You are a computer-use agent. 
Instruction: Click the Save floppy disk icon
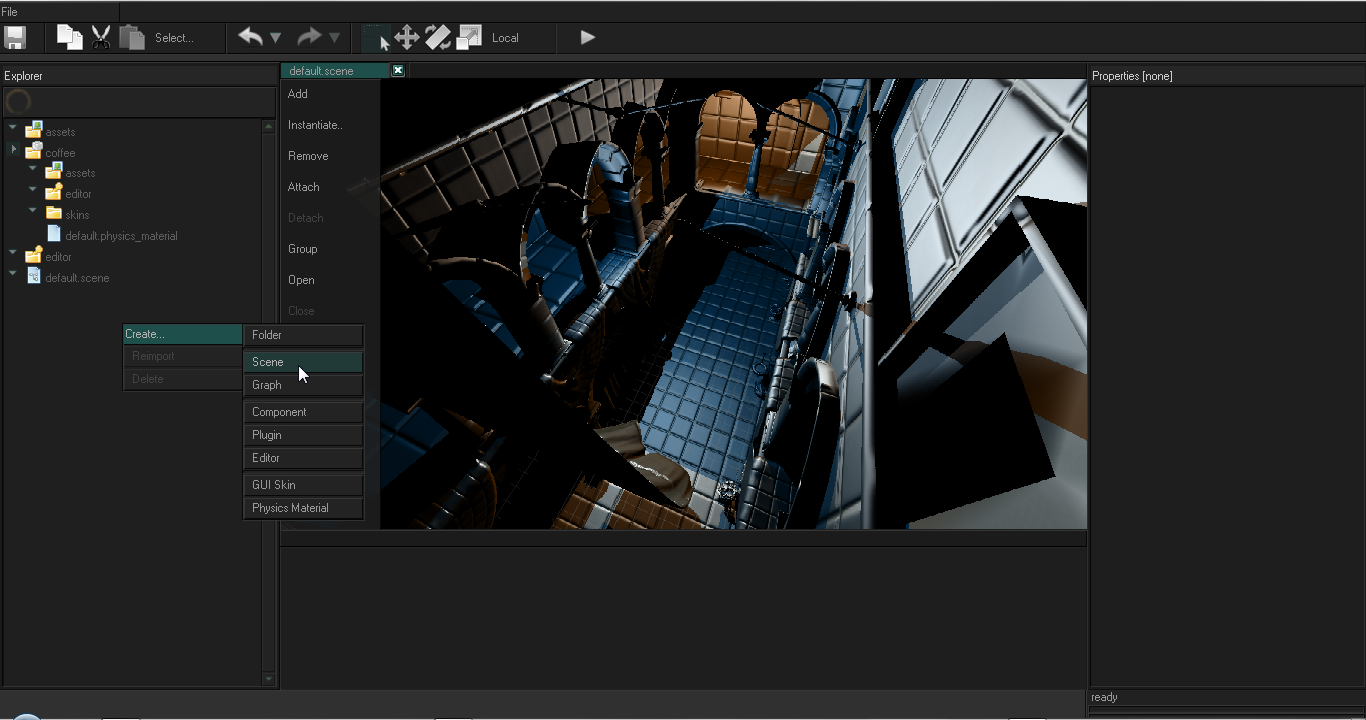15,38
